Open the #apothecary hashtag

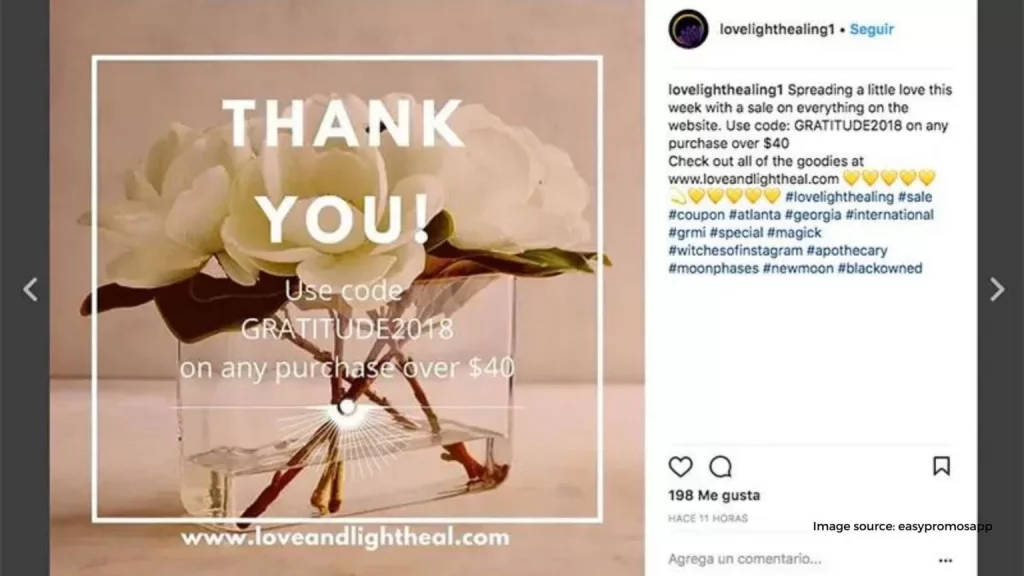[846, 251]
